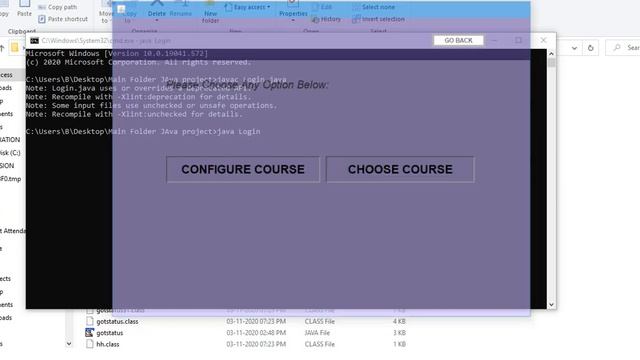Click the File Explorer search box
Viewport: 640px width, 360px height.
click(x=623, y=48)
